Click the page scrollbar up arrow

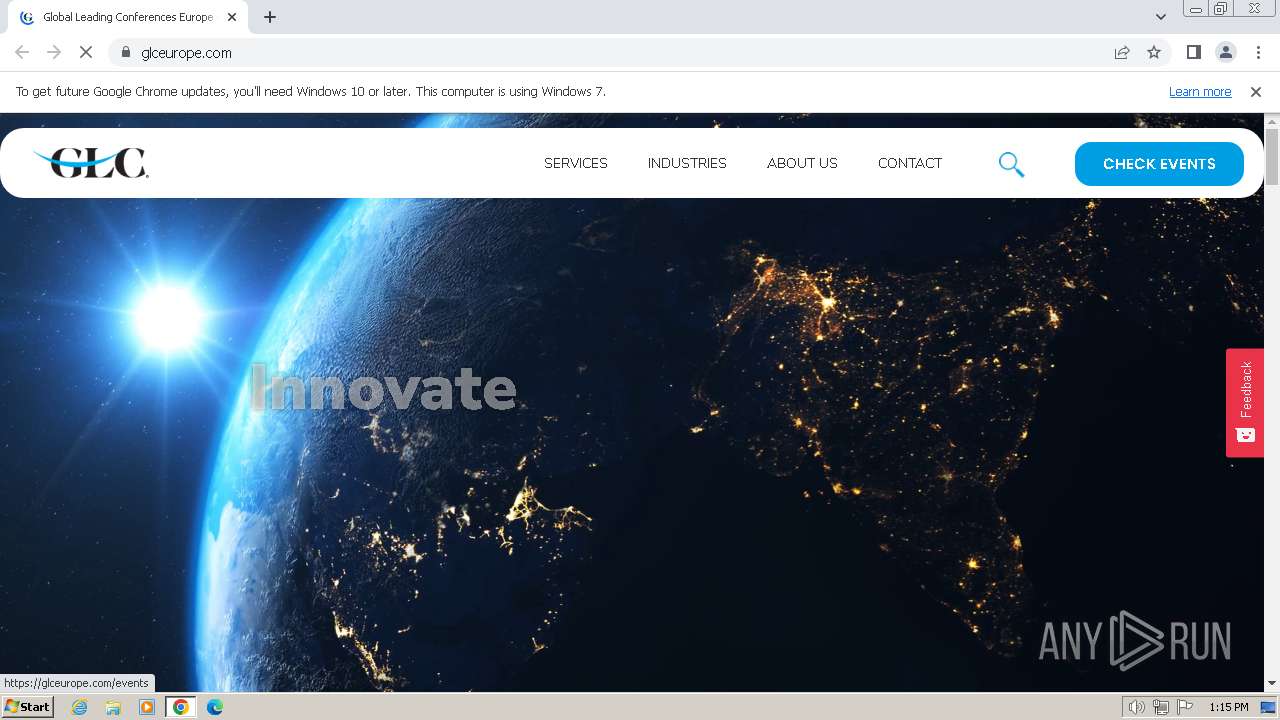tap(1272, 121)
